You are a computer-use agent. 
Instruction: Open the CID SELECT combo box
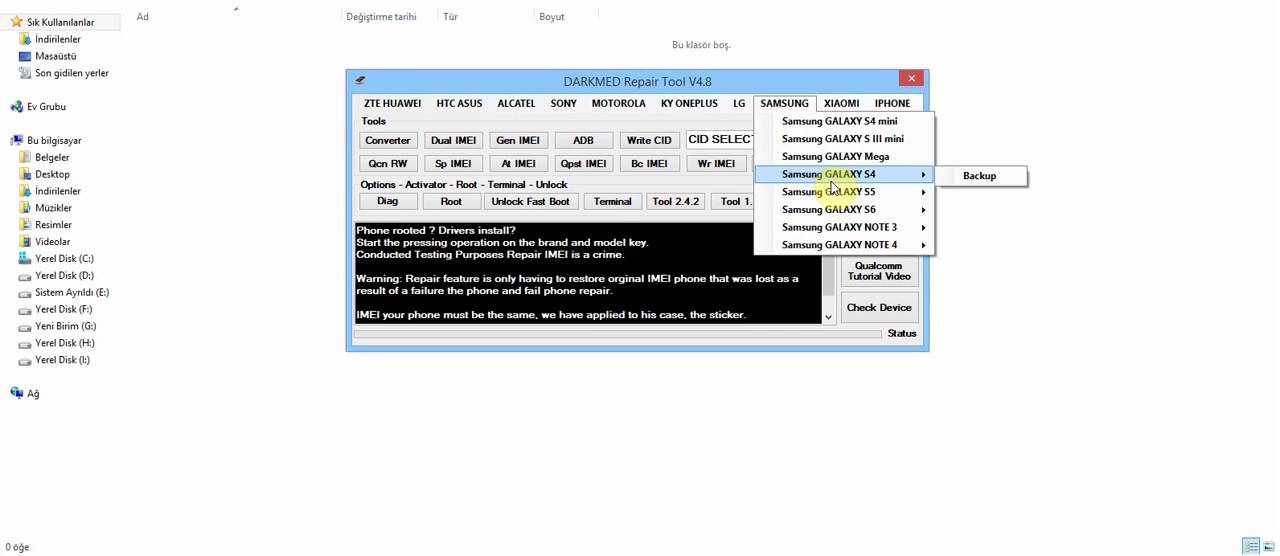tap(720, 139)
